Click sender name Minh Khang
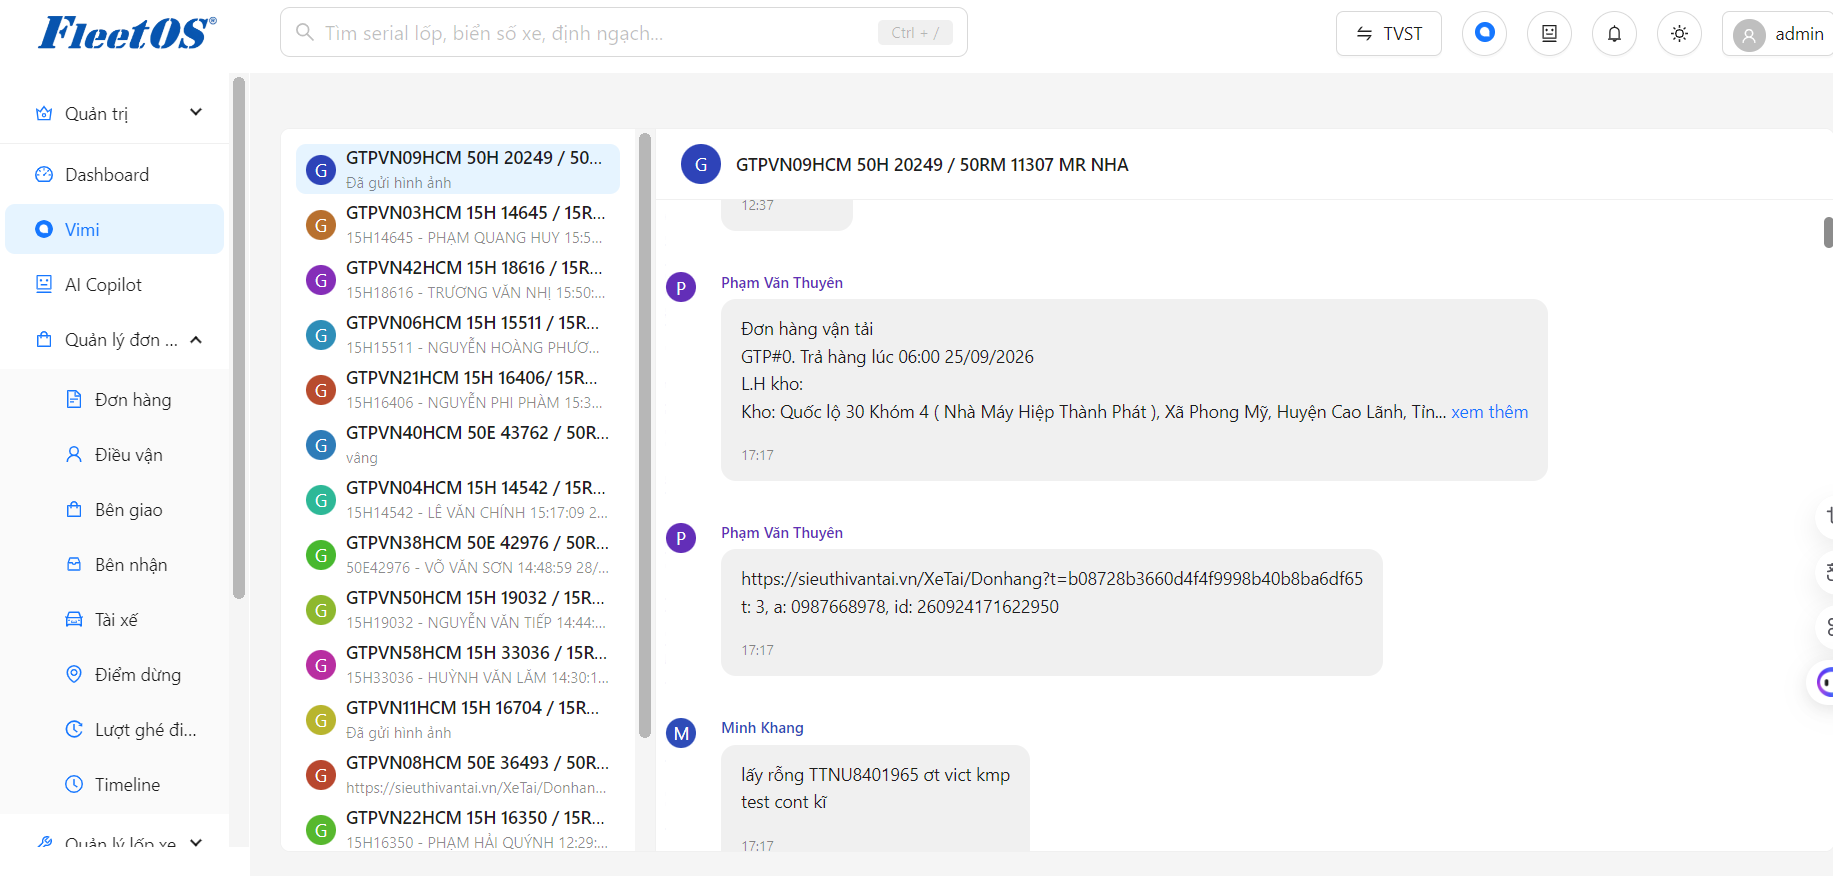The height and width of the screenshot is (876, 1833). [762, 728]
